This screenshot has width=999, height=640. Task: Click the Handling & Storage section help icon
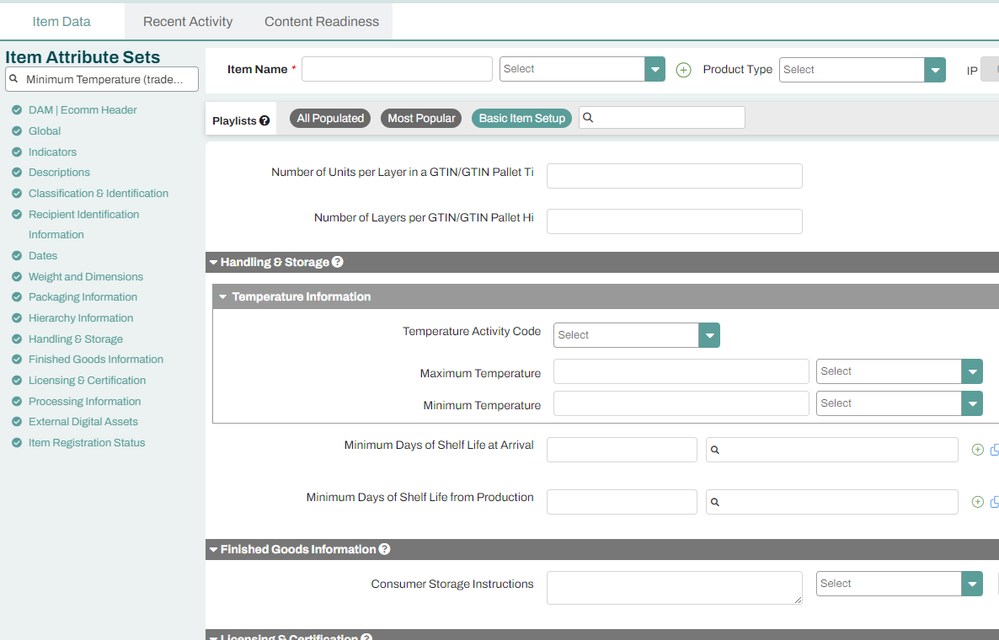338,262
